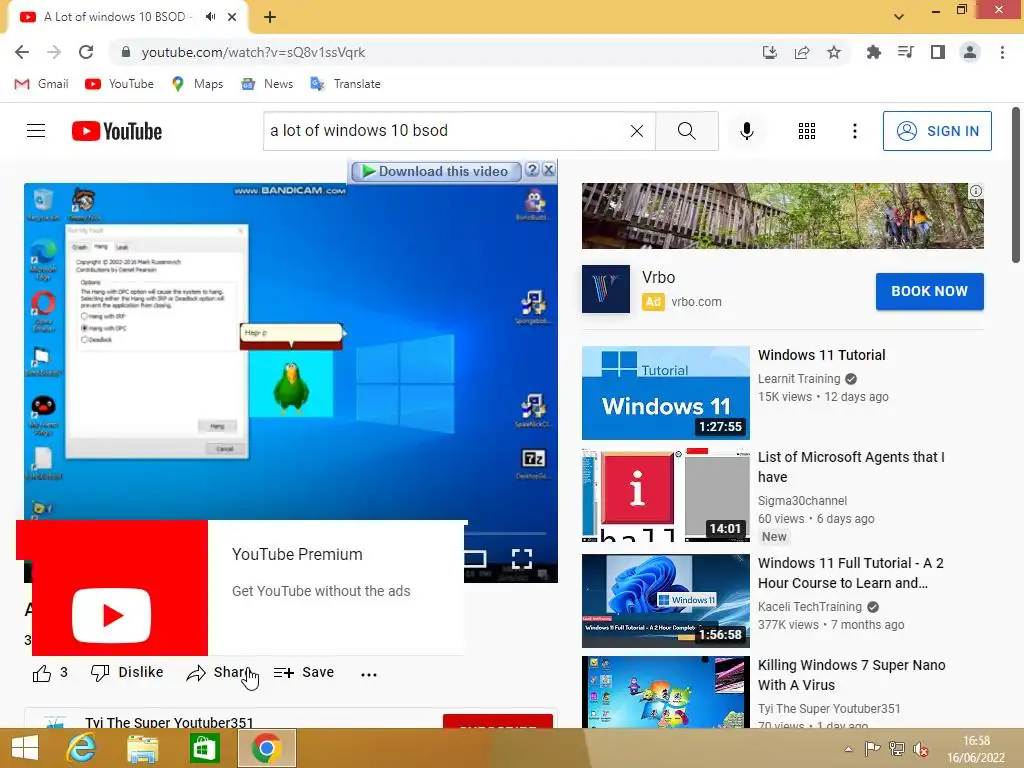The width and height of the screenshot is (1024, 768).
Task: Click Download this video button
Action: coord(436,171)
